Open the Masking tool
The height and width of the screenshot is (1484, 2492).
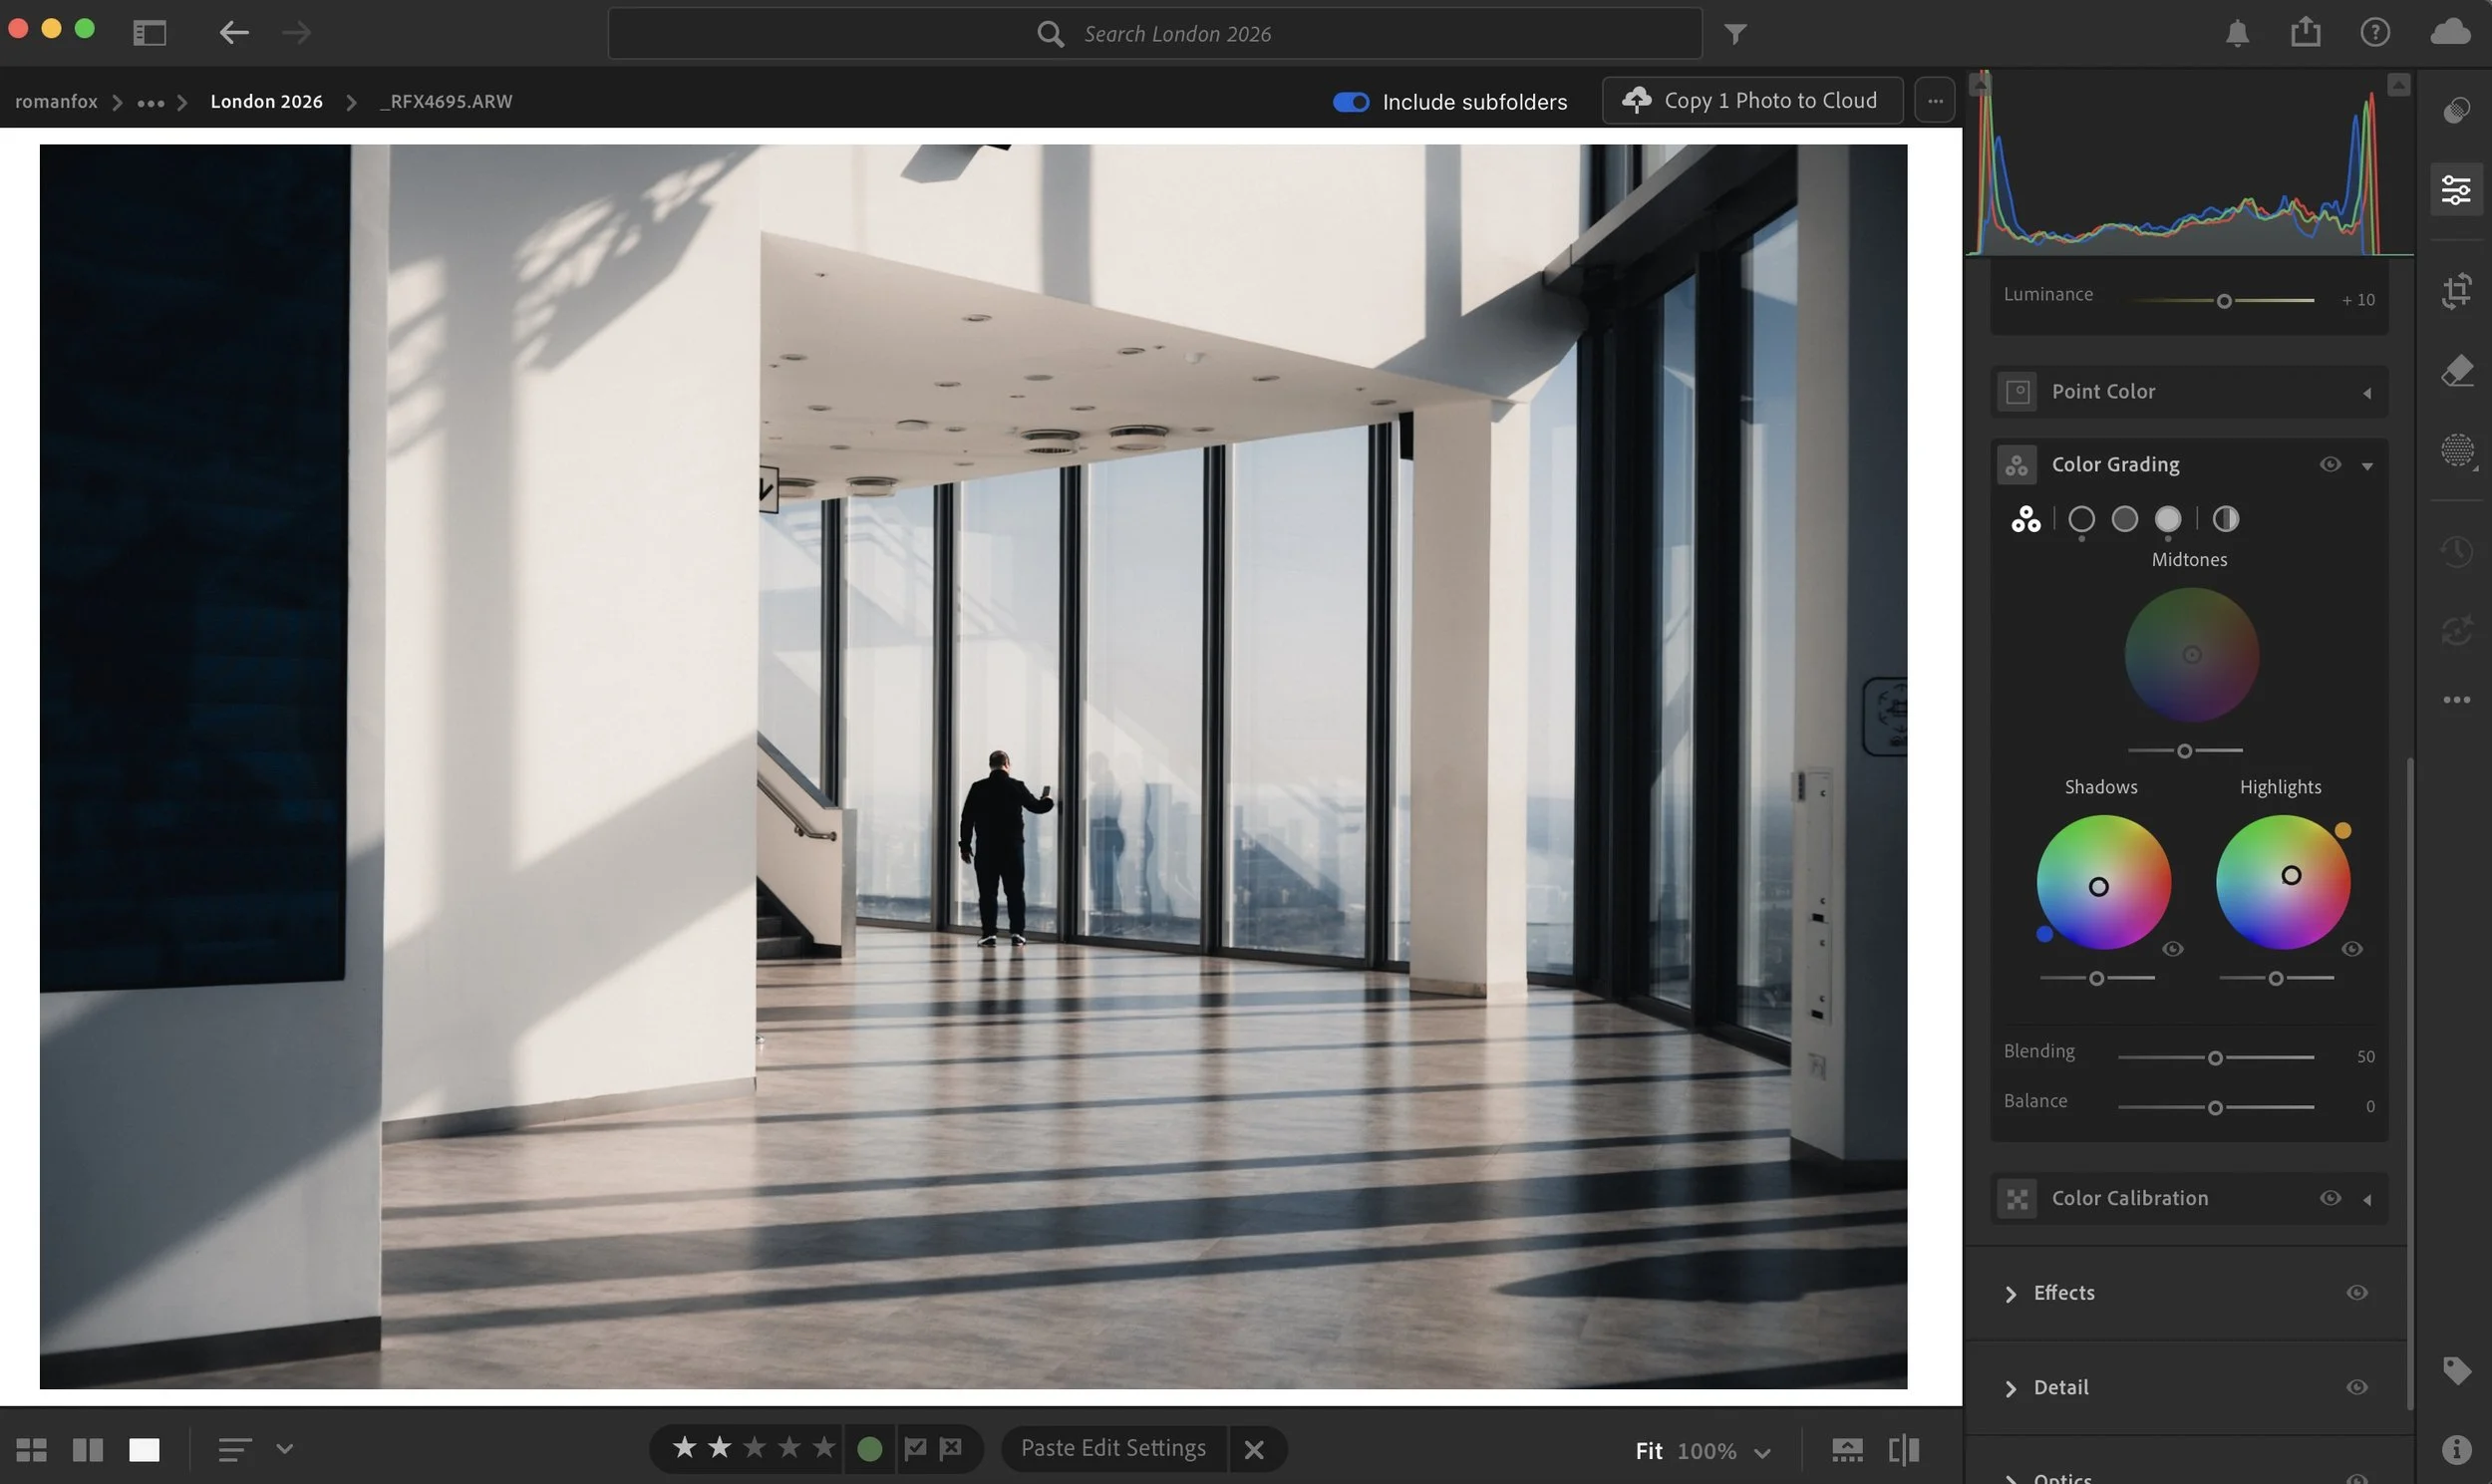[2456, 450]
